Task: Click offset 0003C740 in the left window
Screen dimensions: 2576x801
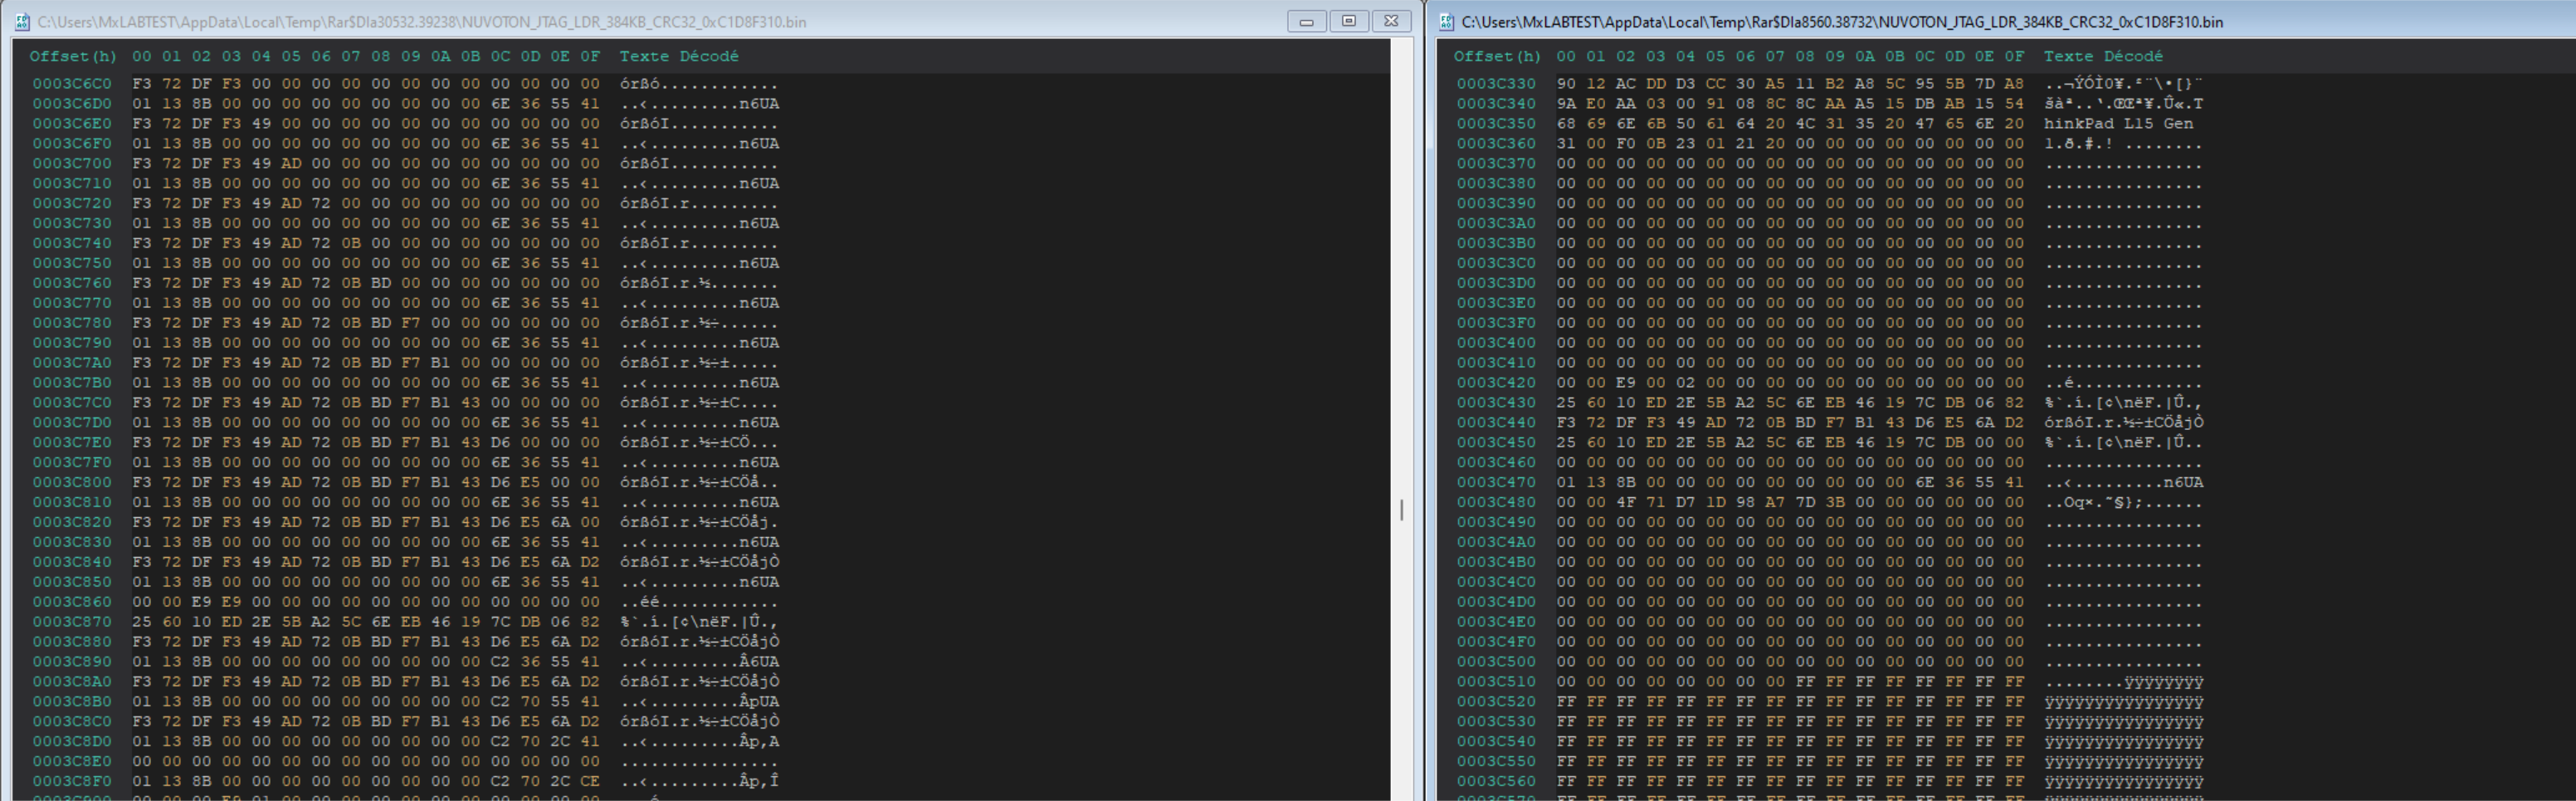Action: coord(72,243)
